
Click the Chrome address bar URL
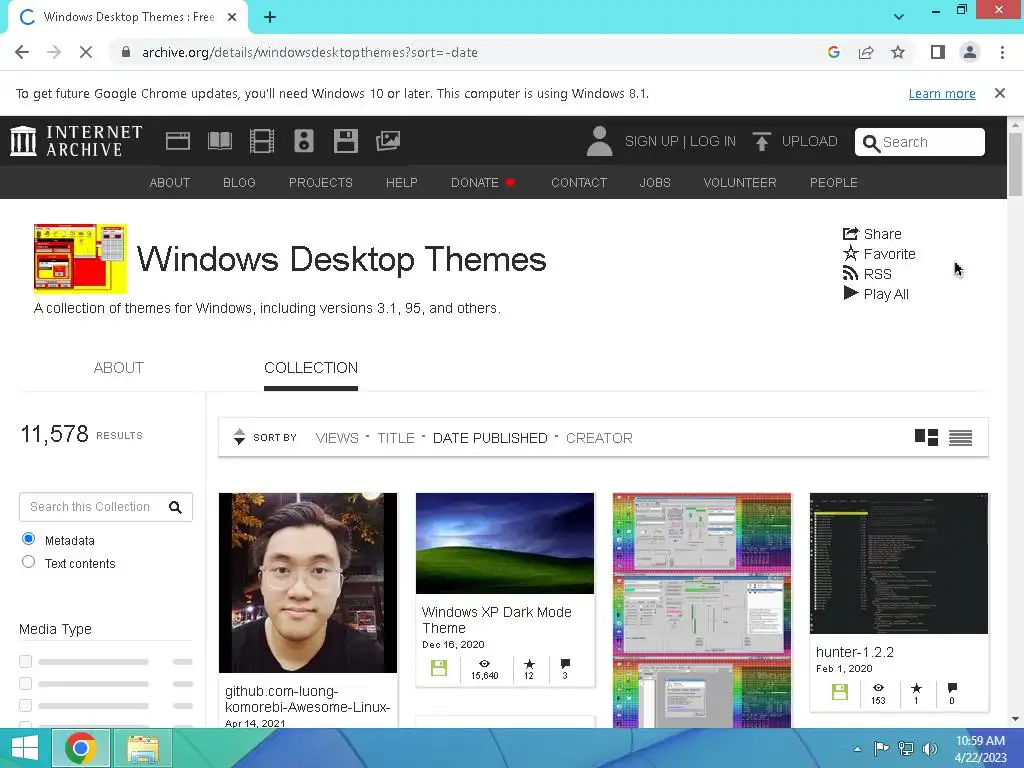click(x=310, y=52)
